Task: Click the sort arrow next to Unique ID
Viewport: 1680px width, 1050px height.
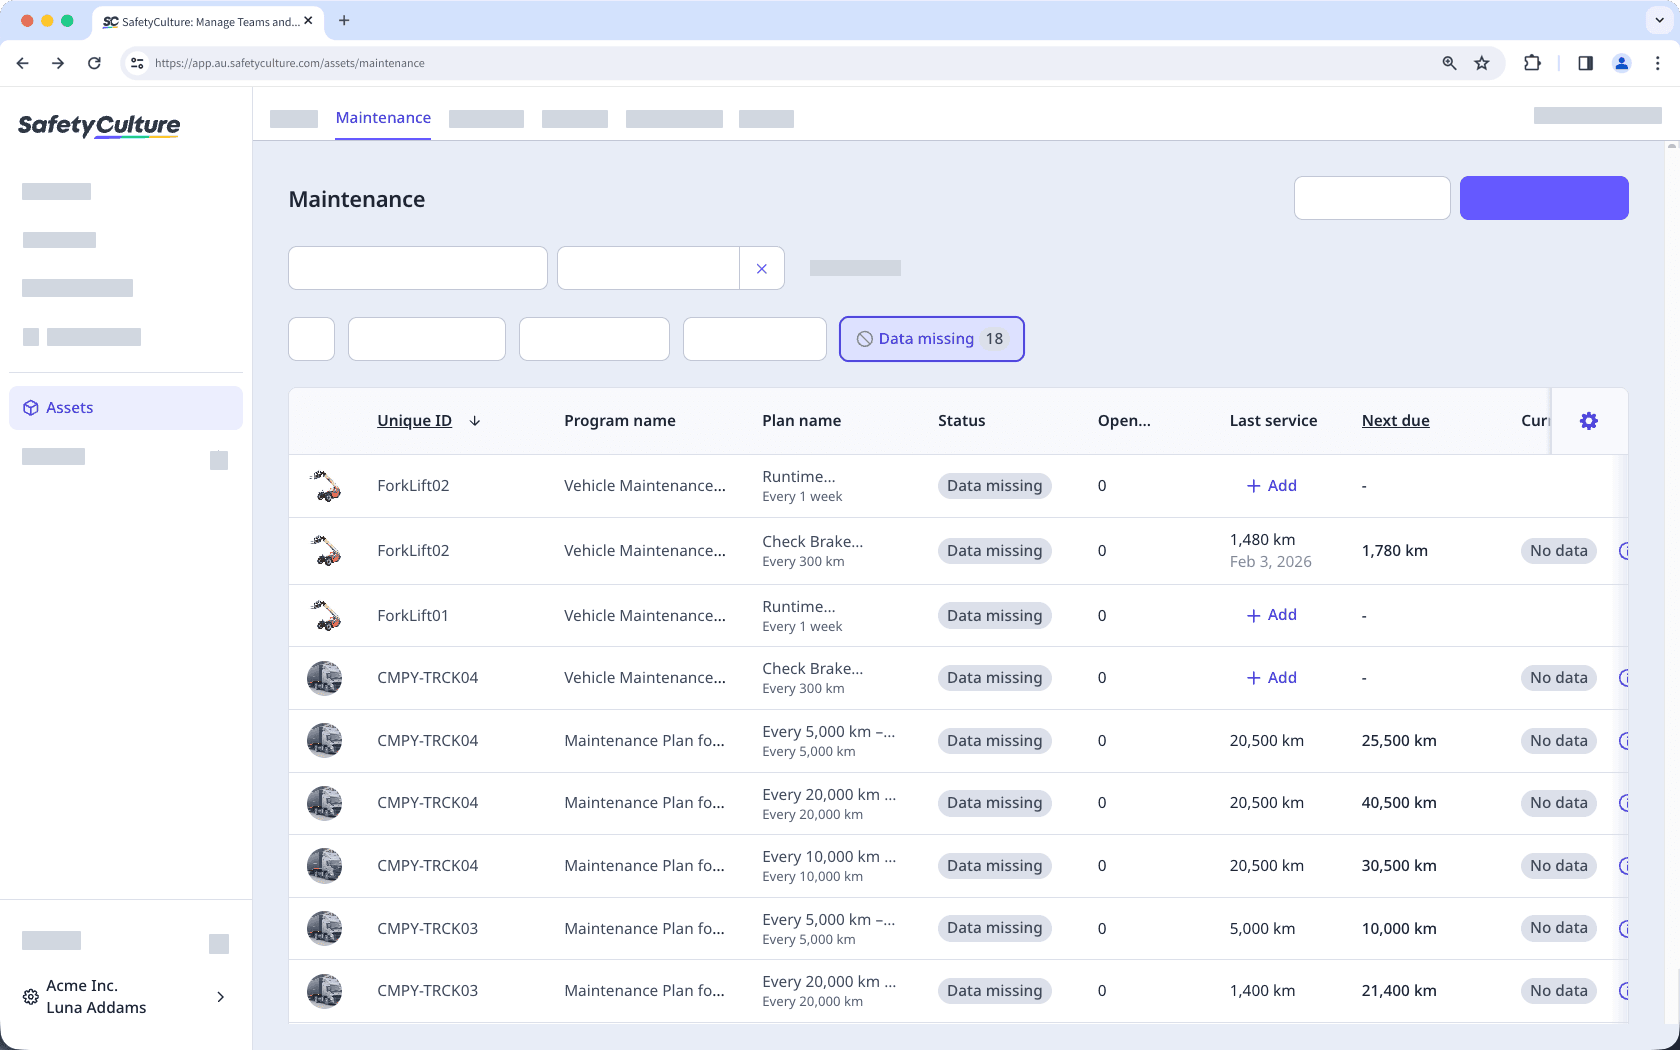Action: tap(475, 421)
